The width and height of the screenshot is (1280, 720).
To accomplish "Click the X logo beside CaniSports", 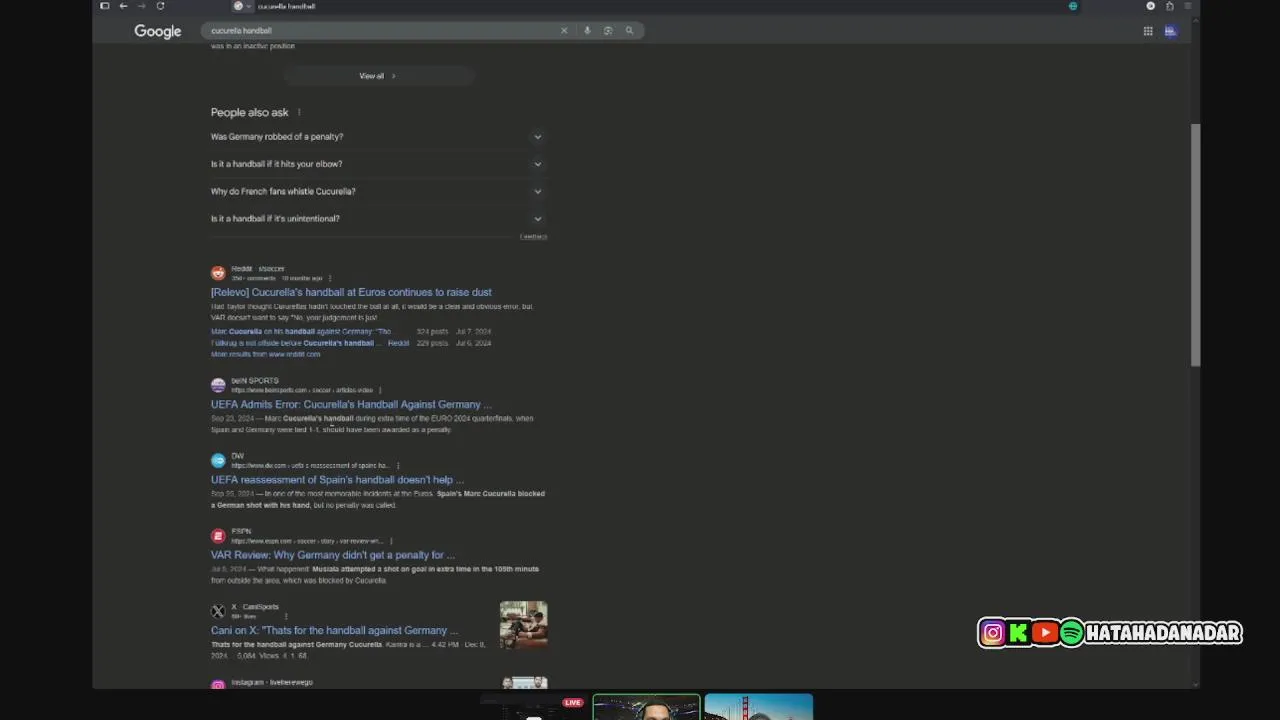I will [218, 611].
